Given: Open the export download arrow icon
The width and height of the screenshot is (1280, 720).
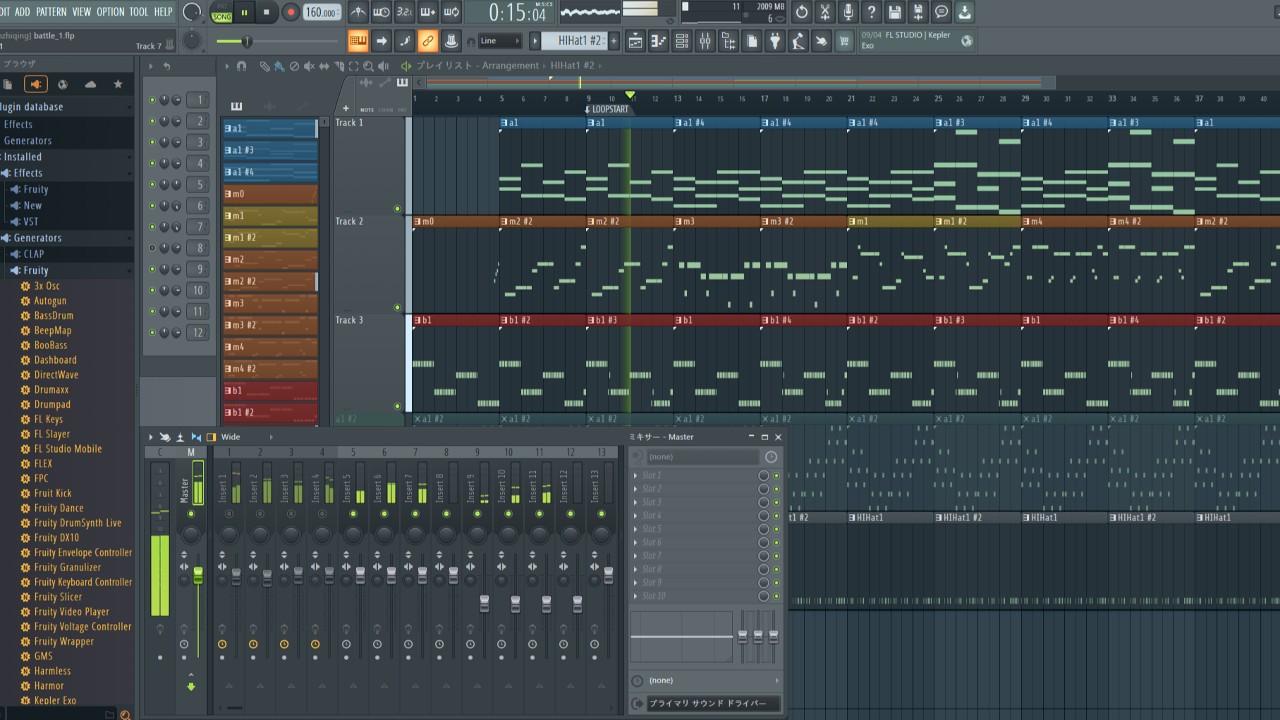Looking at the screenshot, I should coord(964,12).
